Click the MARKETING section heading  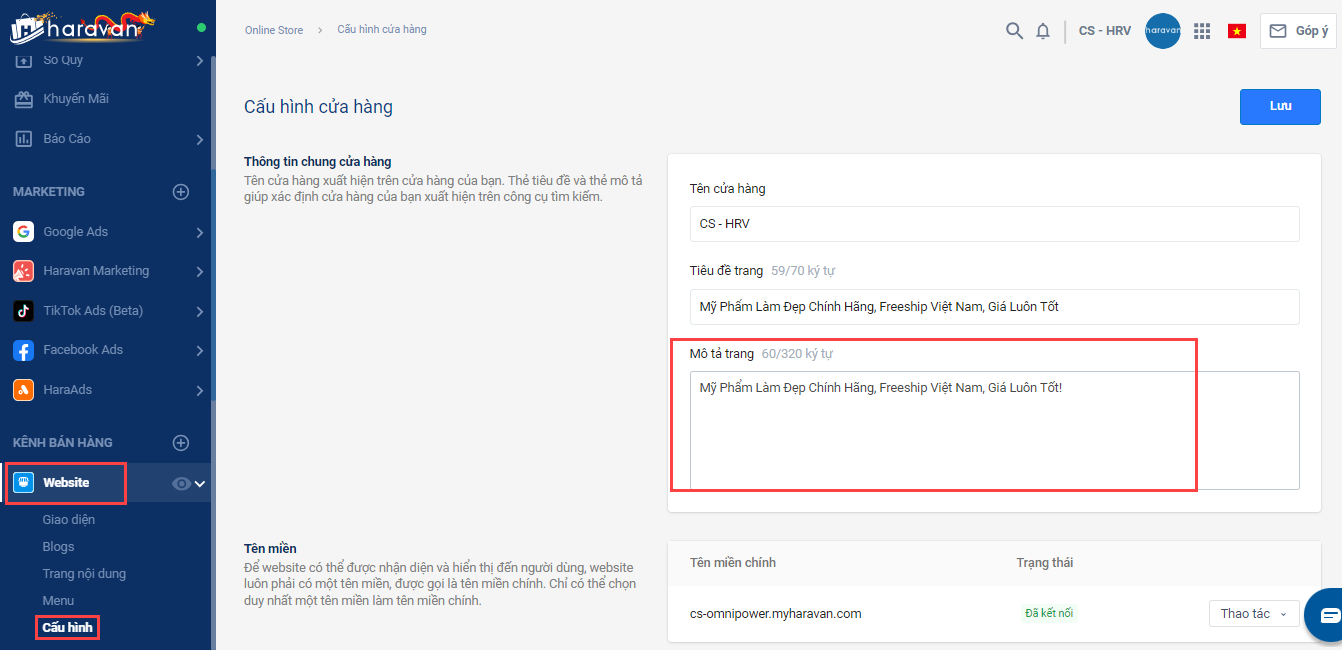(x=49, y=192)
